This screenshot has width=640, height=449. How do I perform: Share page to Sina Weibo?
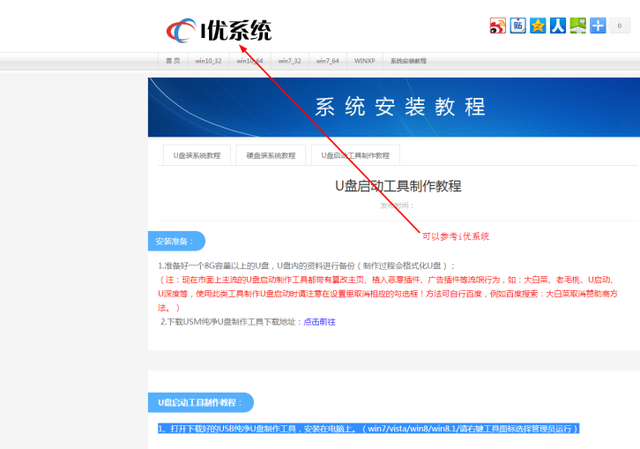click(498, 26)
